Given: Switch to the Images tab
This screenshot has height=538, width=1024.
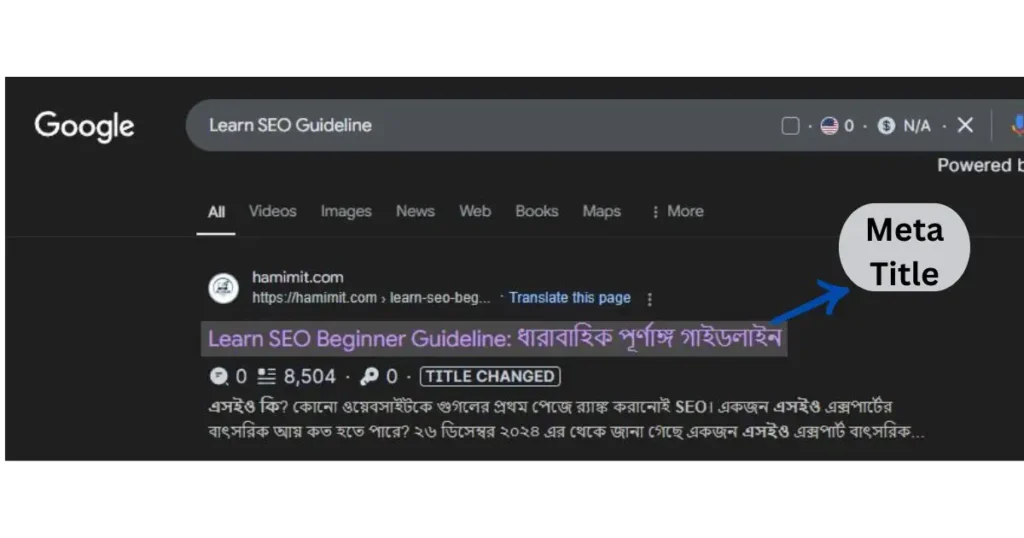Looking at the screenshot, I should coord(346,212).
